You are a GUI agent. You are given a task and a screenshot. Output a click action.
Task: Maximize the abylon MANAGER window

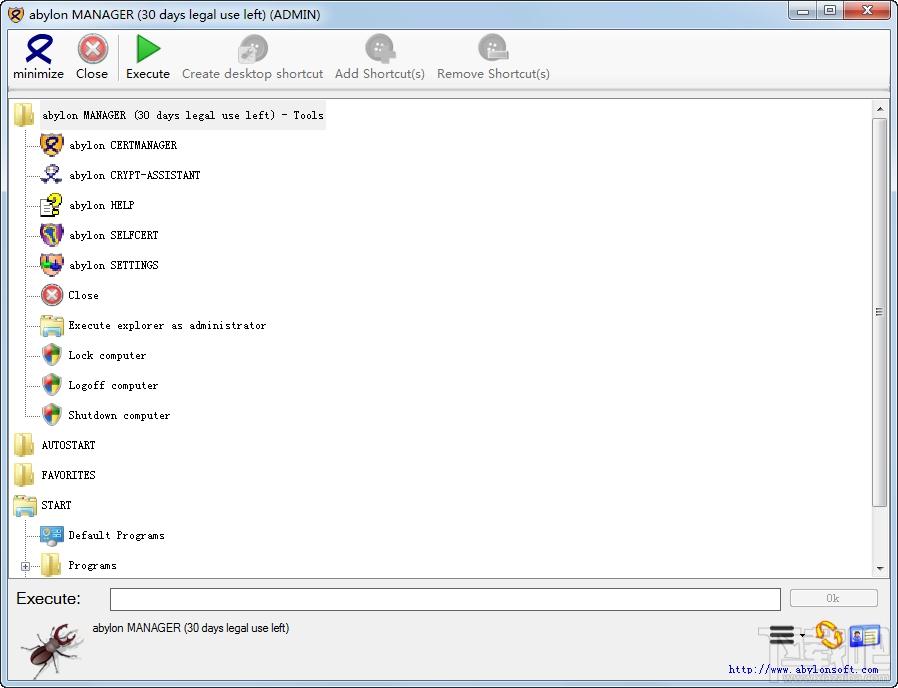[830, 10]
